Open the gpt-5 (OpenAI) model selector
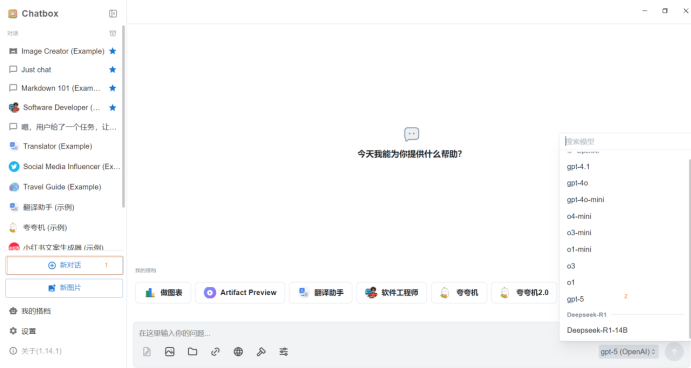The width and height of the screenshot is (691, 368). tap(628, 352)
